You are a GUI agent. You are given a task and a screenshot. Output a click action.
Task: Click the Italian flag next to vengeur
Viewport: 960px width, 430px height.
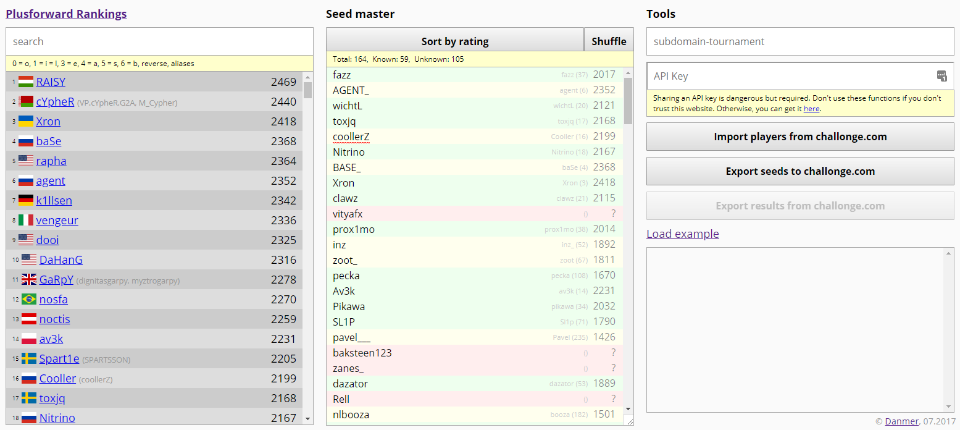point(27,220)
